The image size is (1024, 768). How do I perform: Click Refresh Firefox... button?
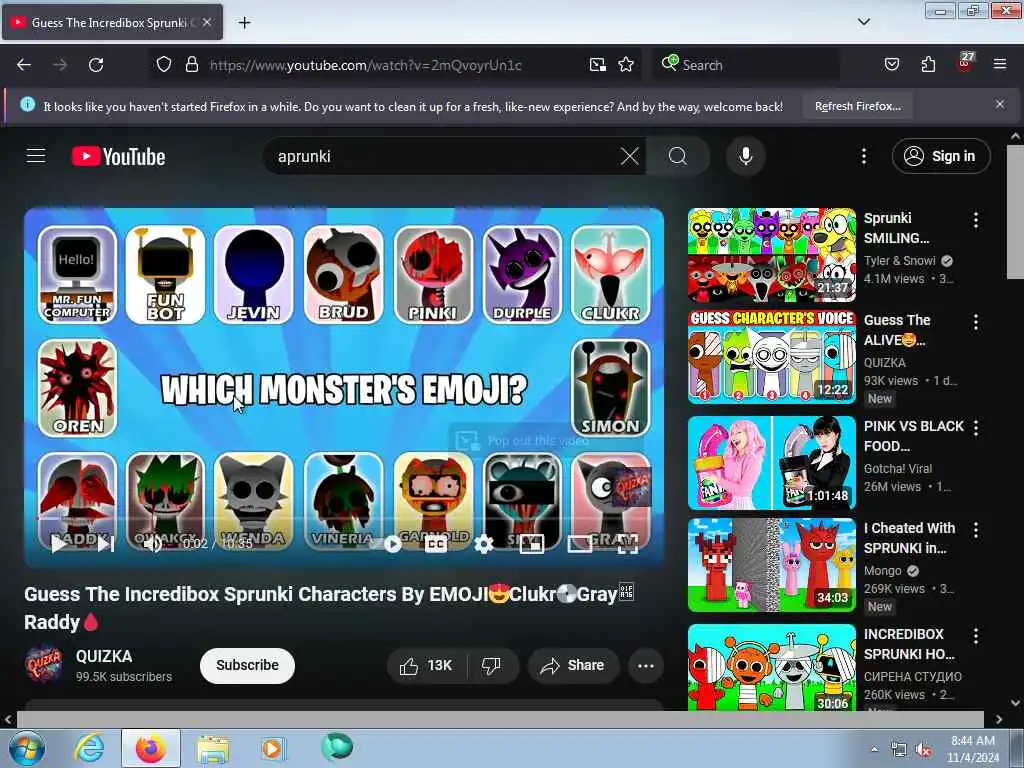[857, 106]
